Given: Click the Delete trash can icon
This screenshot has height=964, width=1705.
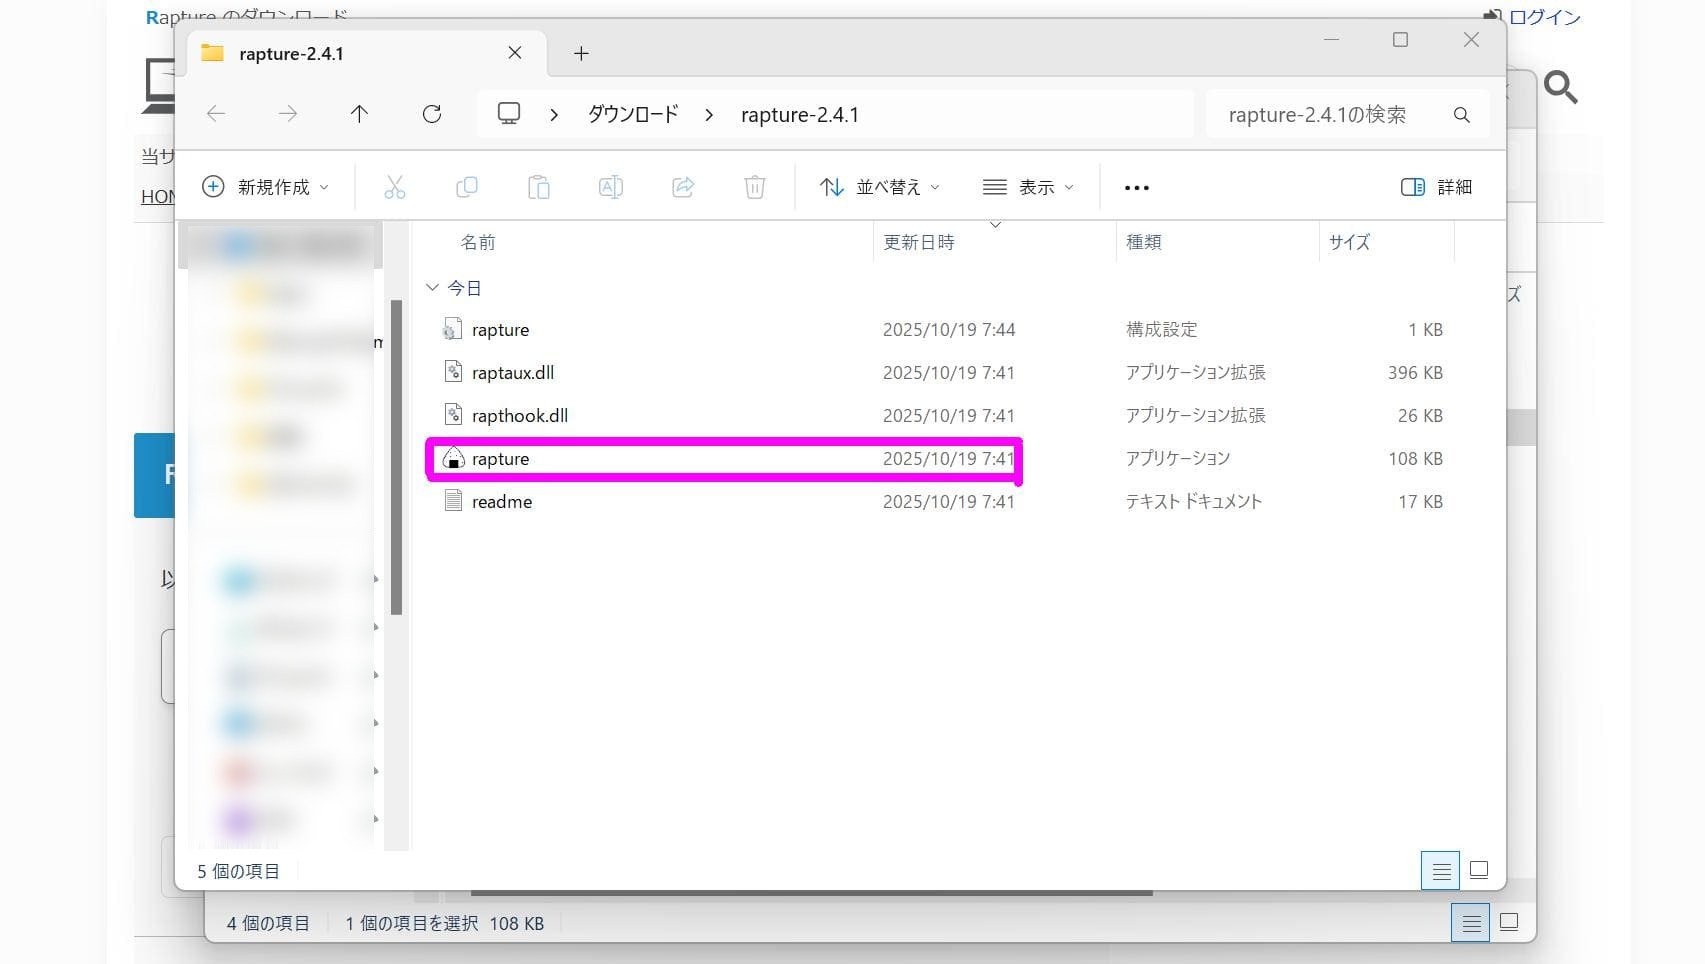Looking at the screenshot, I should click(755, 187).
